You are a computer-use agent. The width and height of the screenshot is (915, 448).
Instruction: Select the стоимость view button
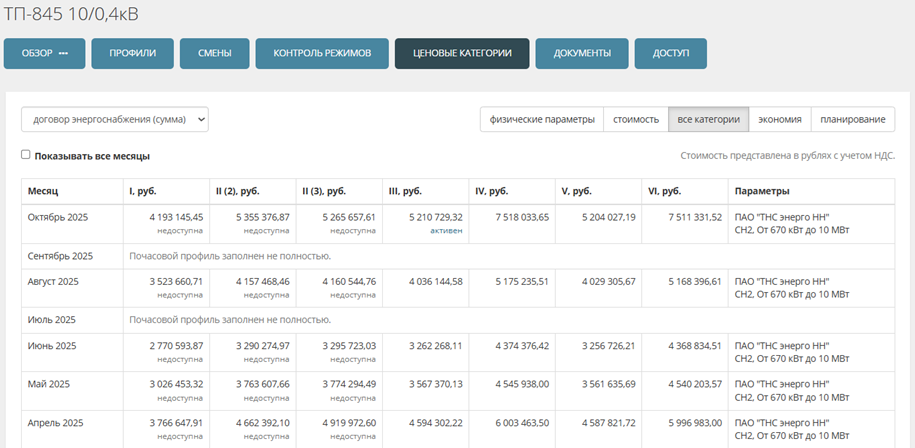pyautogui.click(x=635, y=119)
